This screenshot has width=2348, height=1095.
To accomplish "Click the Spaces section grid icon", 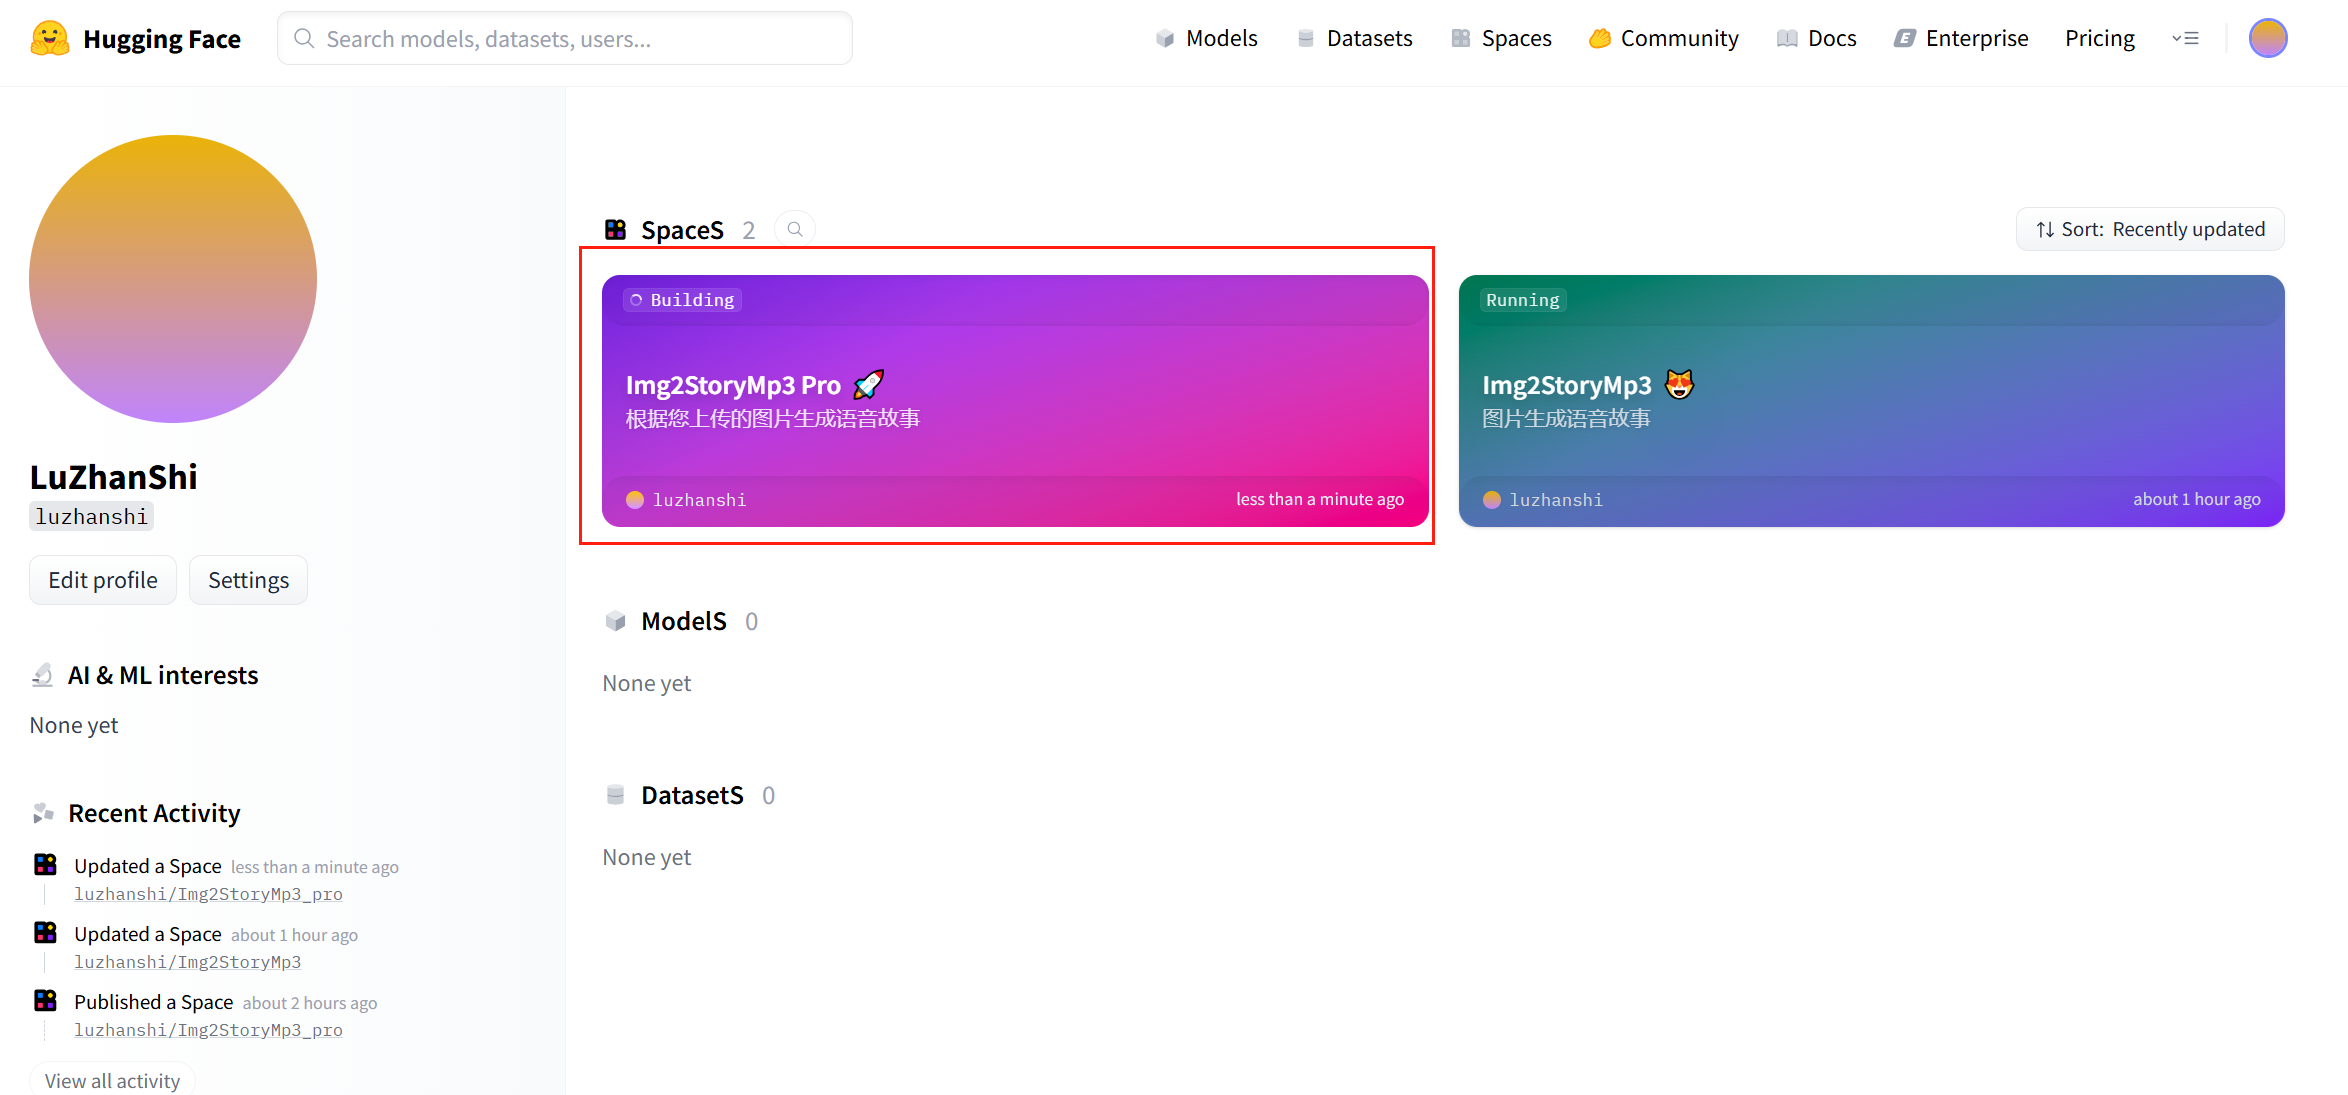I will tap(616, 230).
